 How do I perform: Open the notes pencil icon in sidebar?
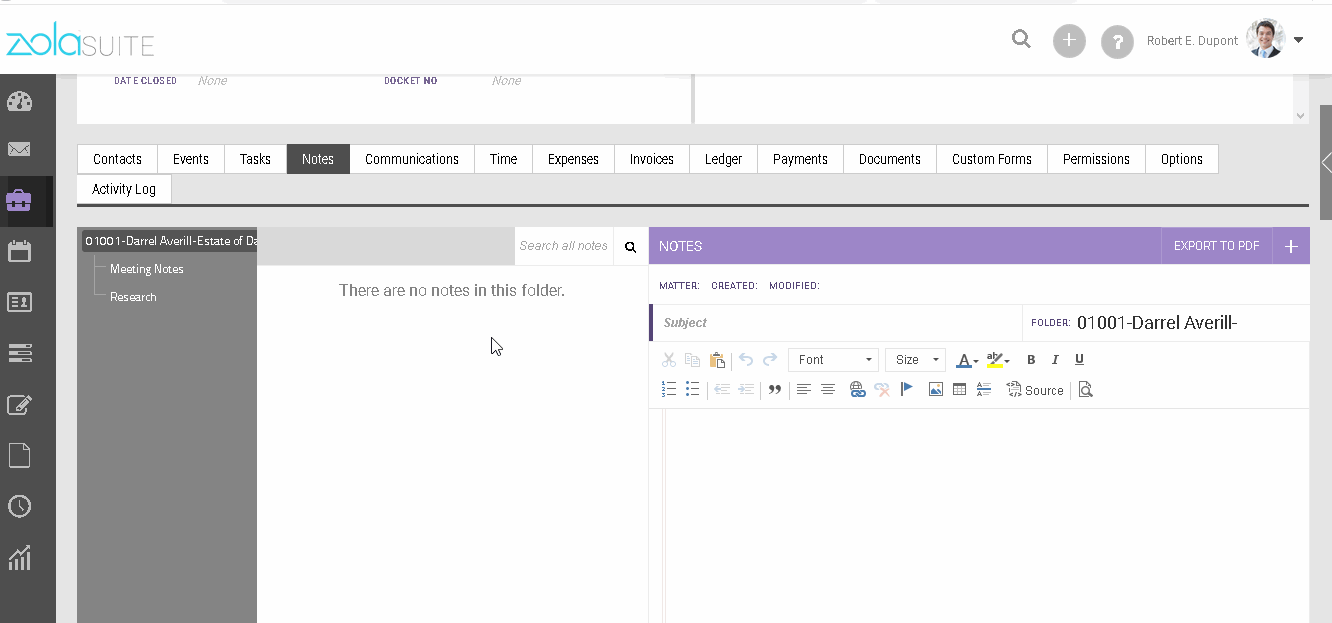pyautogui.click(x=19, y=405)
